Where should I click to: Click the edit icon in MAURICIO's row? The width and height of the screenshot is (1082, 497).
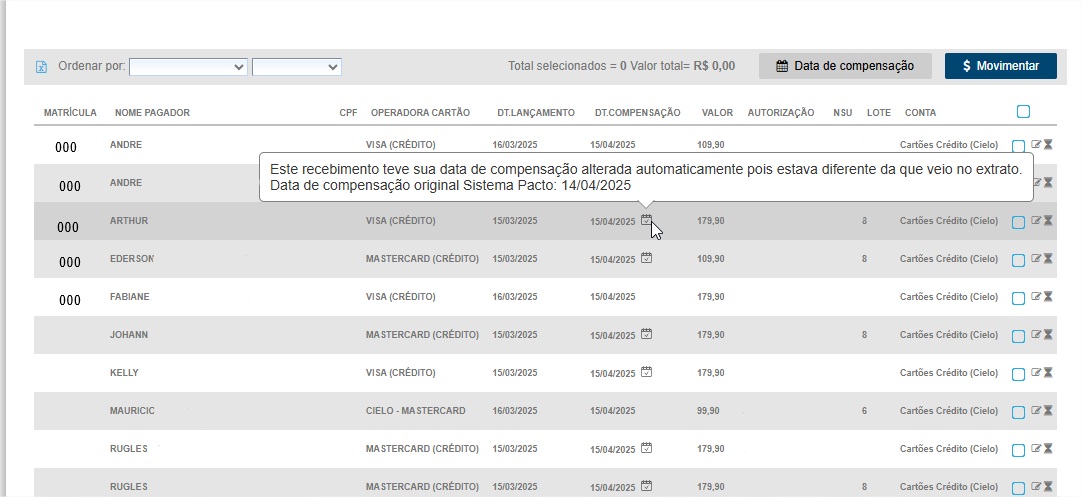(1036, 411)
